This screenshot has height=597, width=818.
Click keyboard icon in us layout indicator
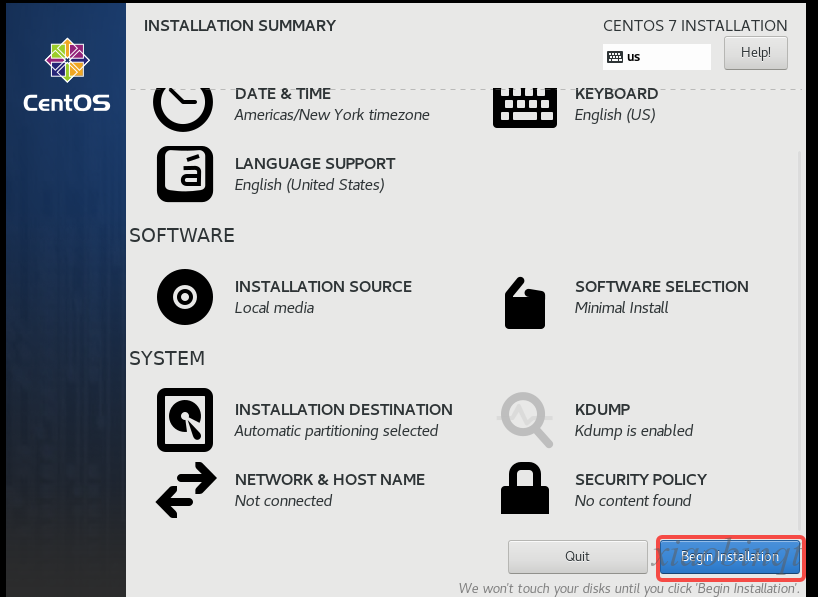(x=615, y=57)
